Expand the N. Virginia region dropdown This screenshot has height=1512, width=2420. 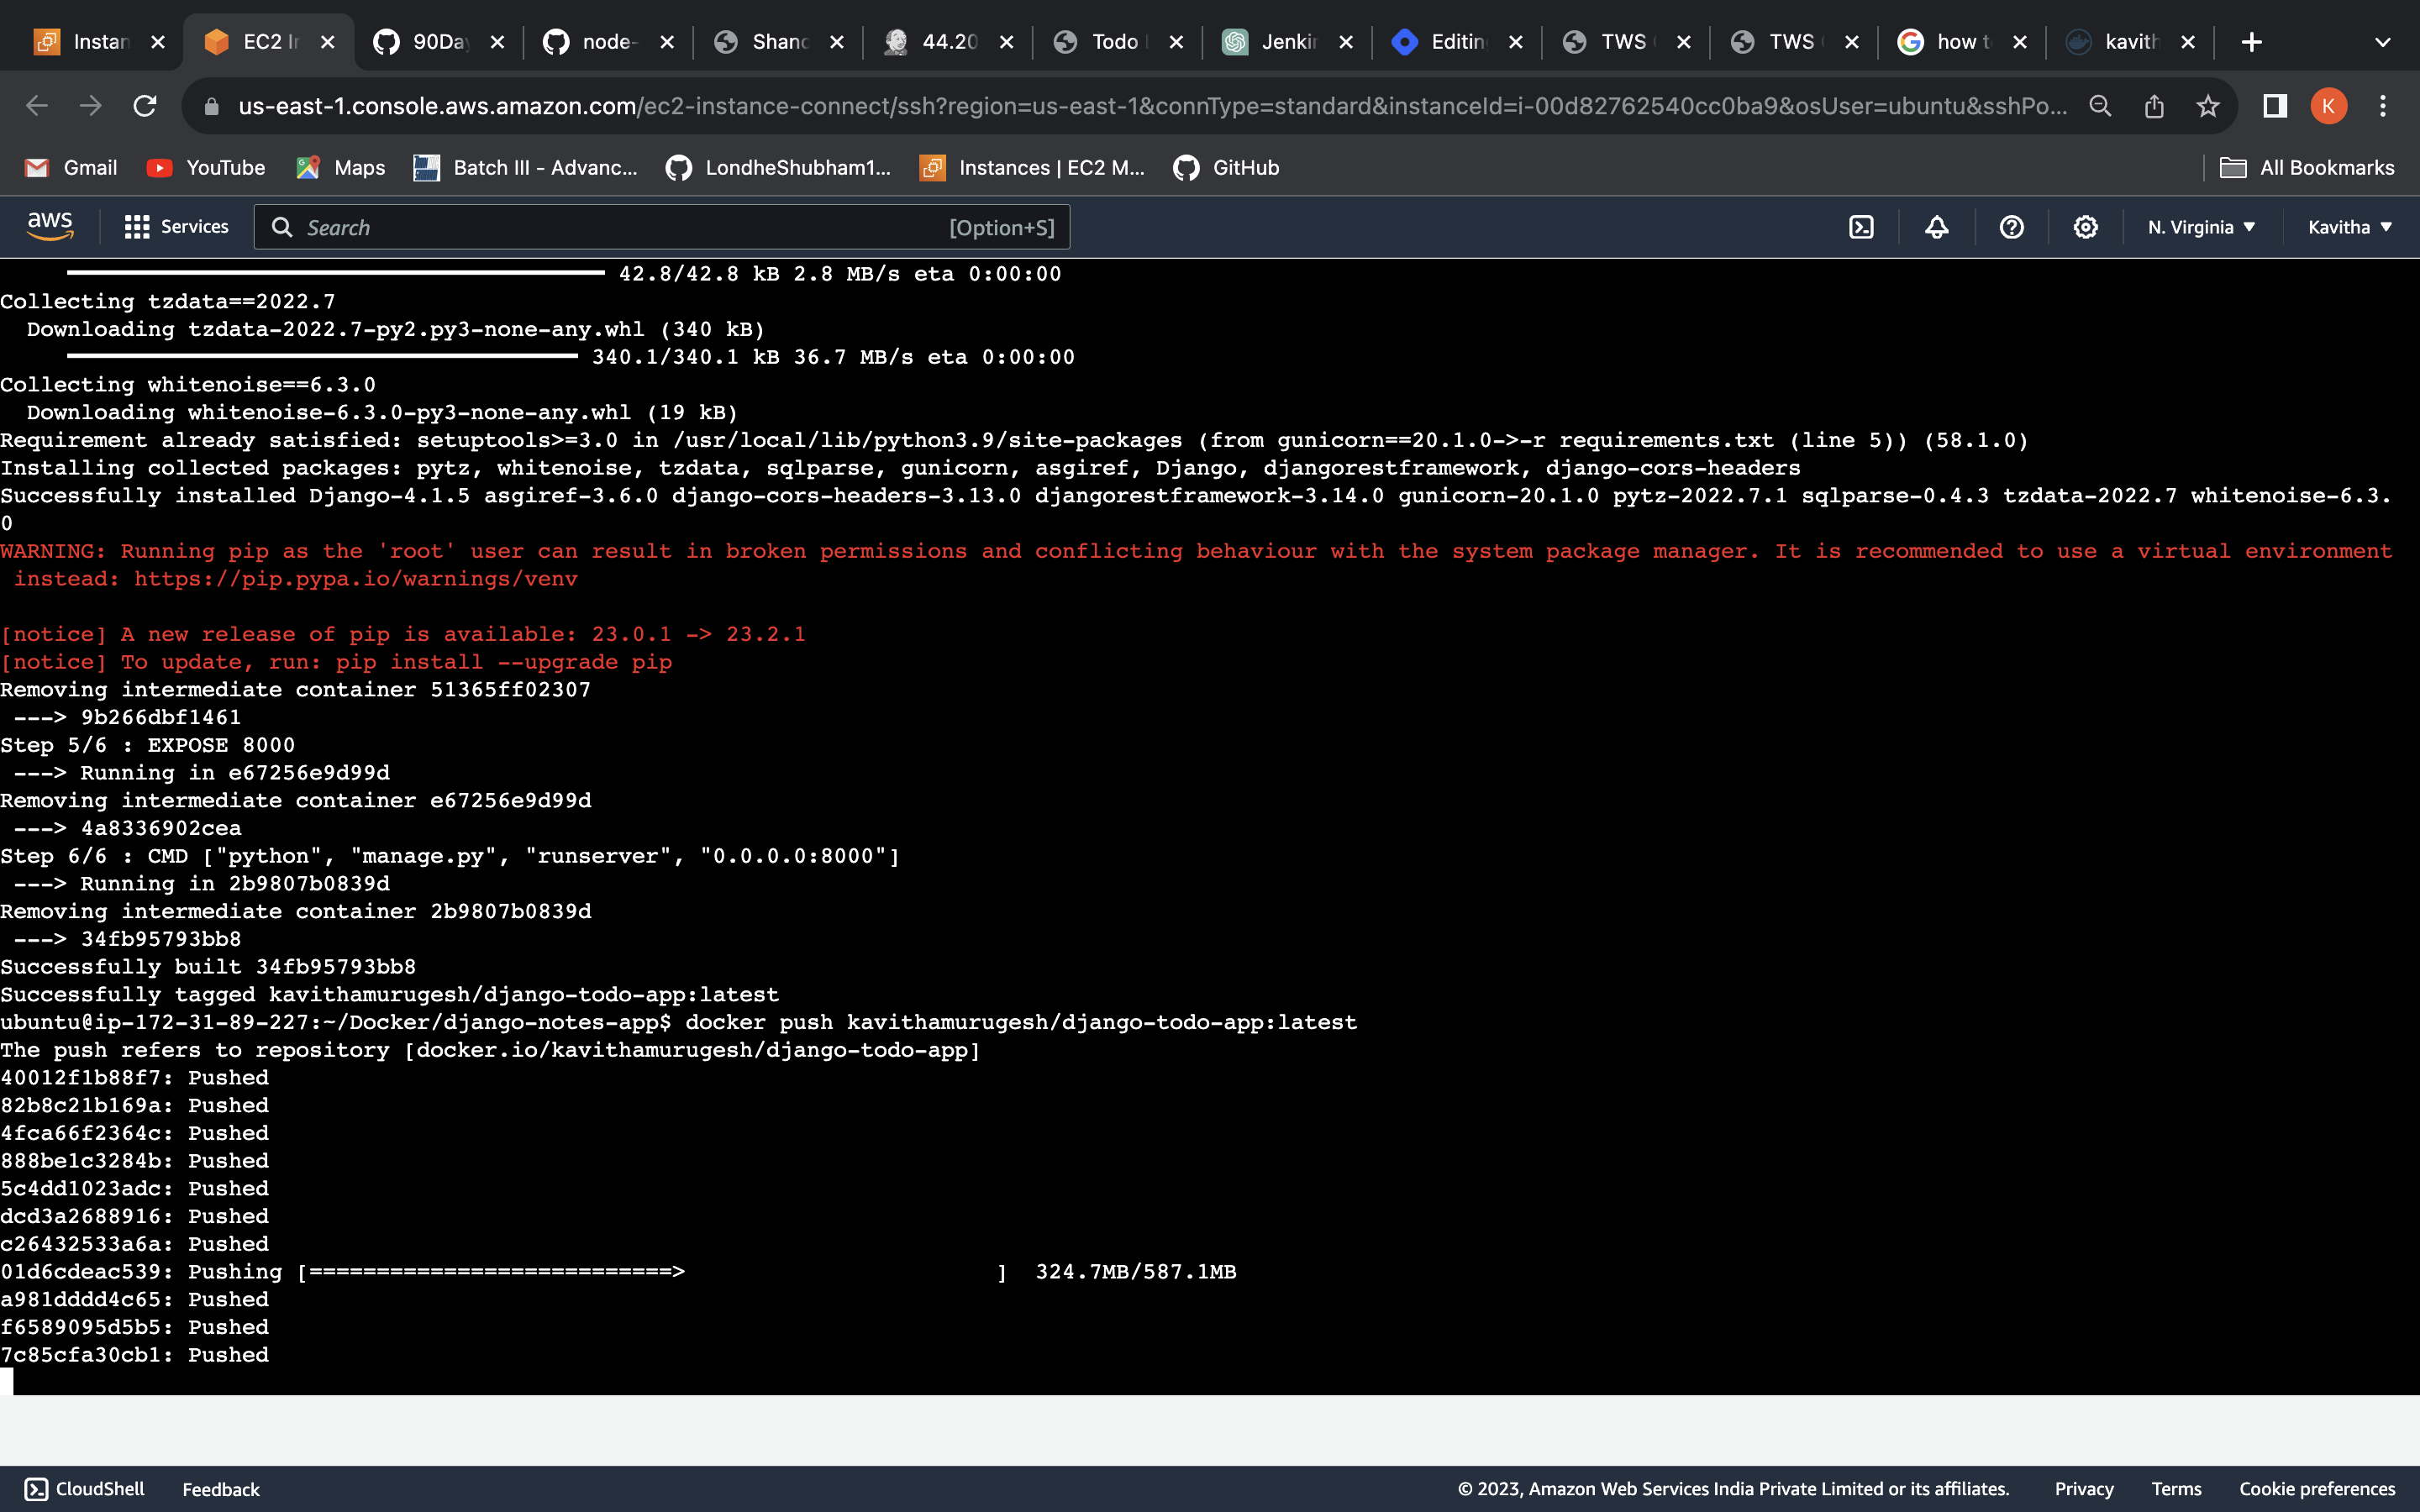point(2201,227)
